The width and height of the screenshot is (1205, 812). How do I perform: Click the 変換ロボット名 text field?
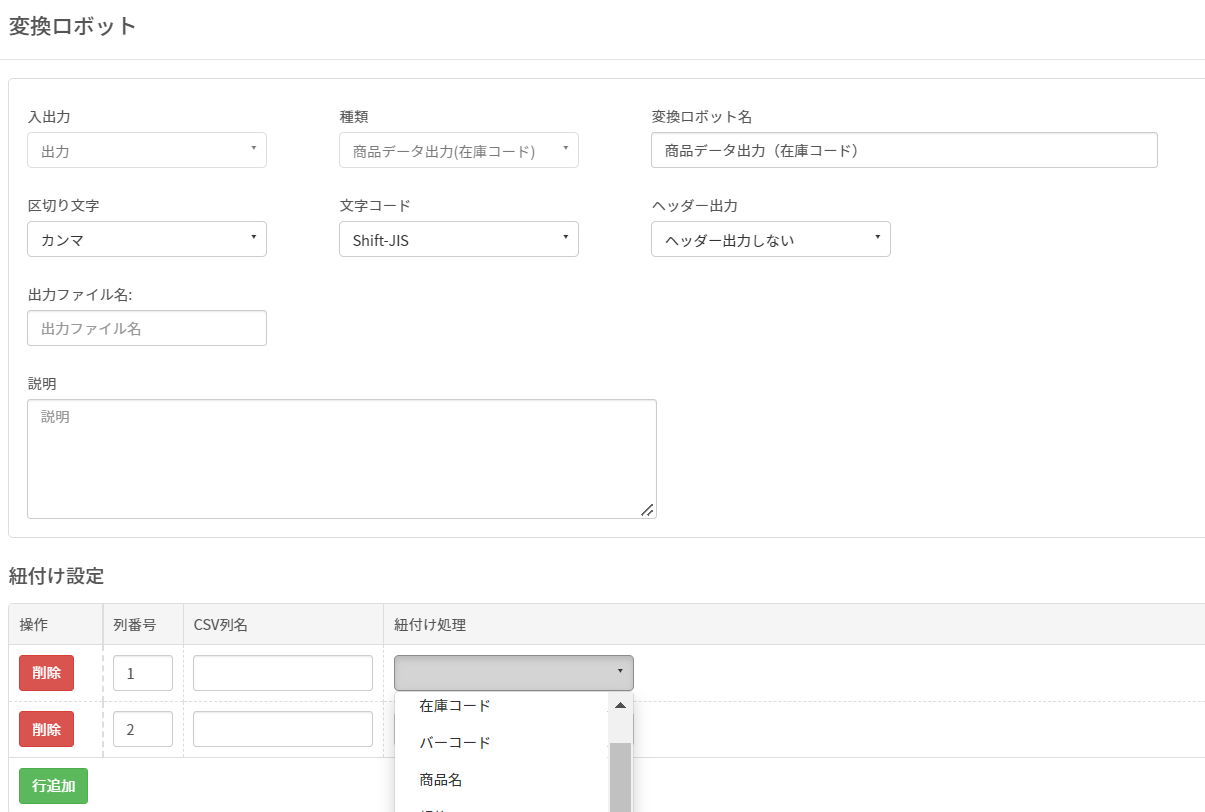pos(904,150)
